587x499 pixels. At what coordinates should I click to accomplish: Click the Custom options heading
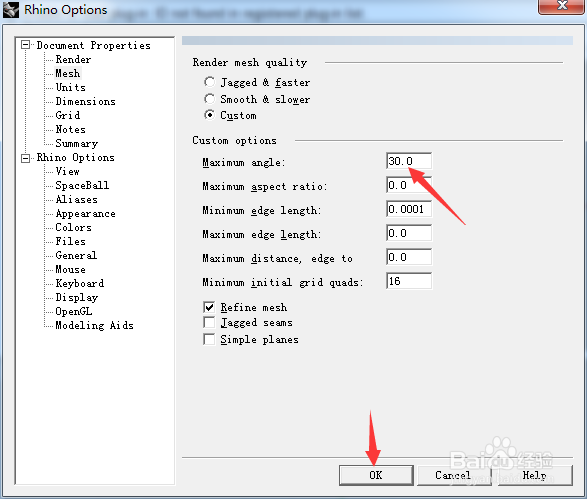(x=234, y=140)
